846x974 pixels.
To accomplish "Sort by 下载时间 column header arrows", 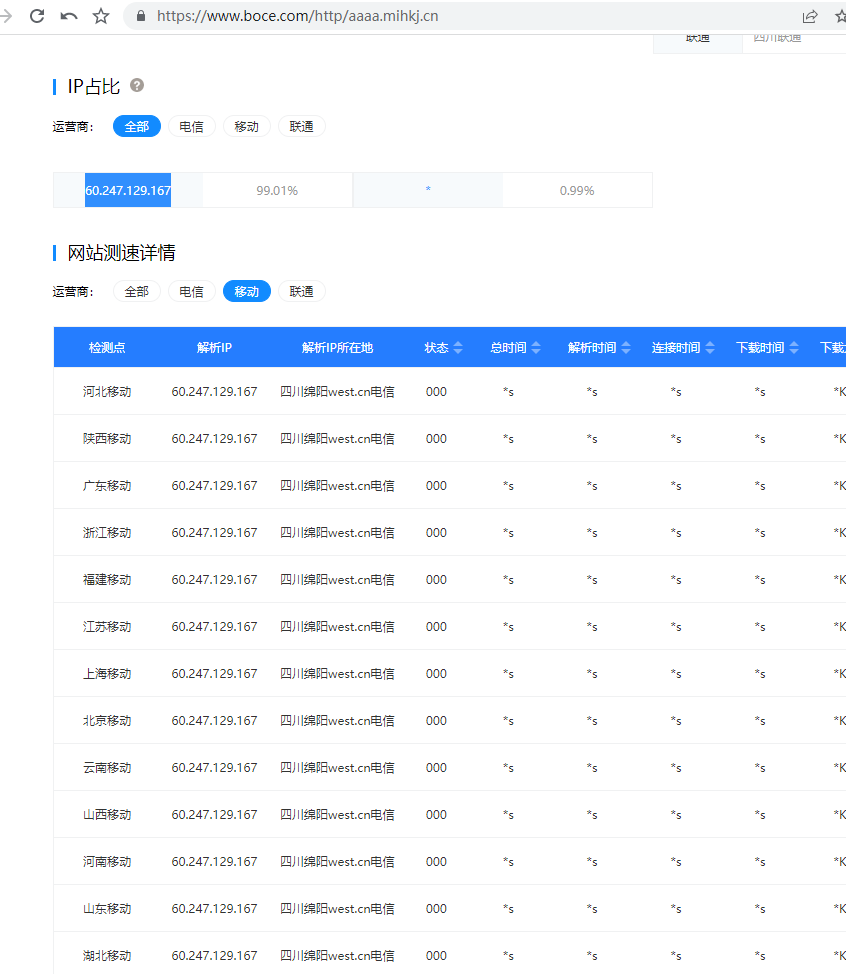I will coord(794,348).
